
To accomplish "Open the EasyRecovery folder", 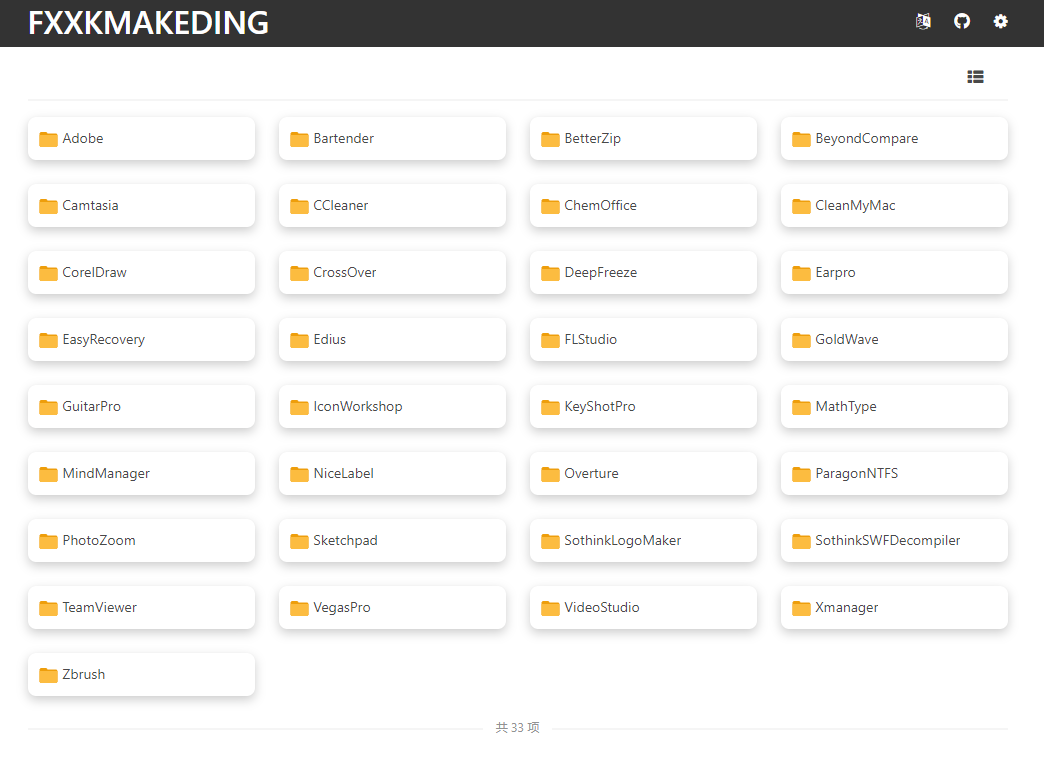I will [141, 340].
